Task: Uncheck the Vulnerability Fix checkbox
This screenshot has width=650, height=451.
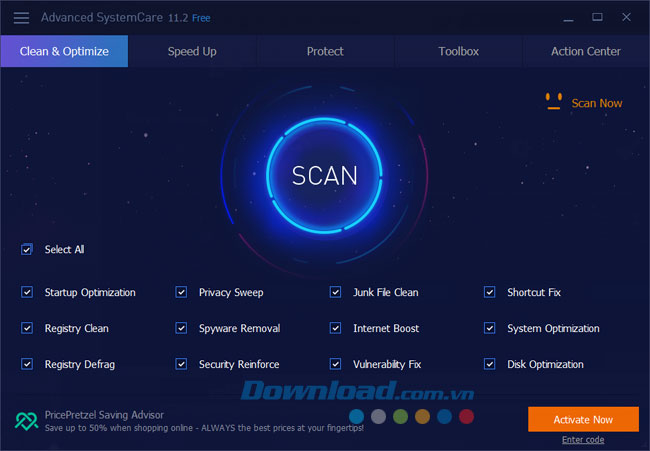Action: 335,364
